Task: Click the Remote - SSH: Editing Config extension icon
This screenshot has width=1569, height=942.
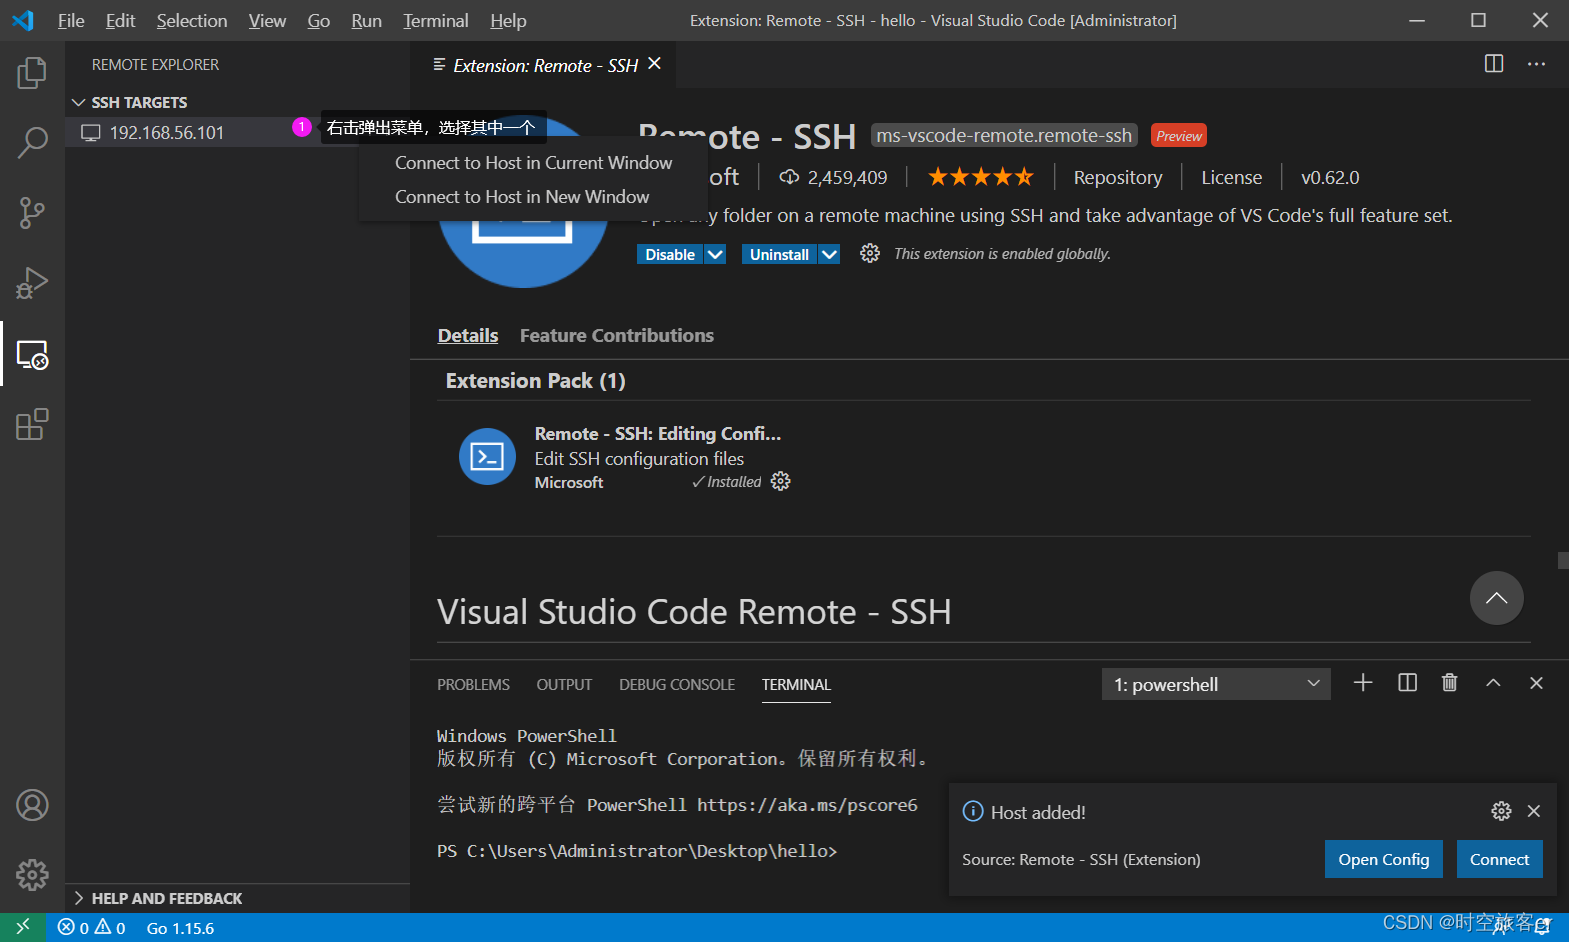Action: coord(487,456)
